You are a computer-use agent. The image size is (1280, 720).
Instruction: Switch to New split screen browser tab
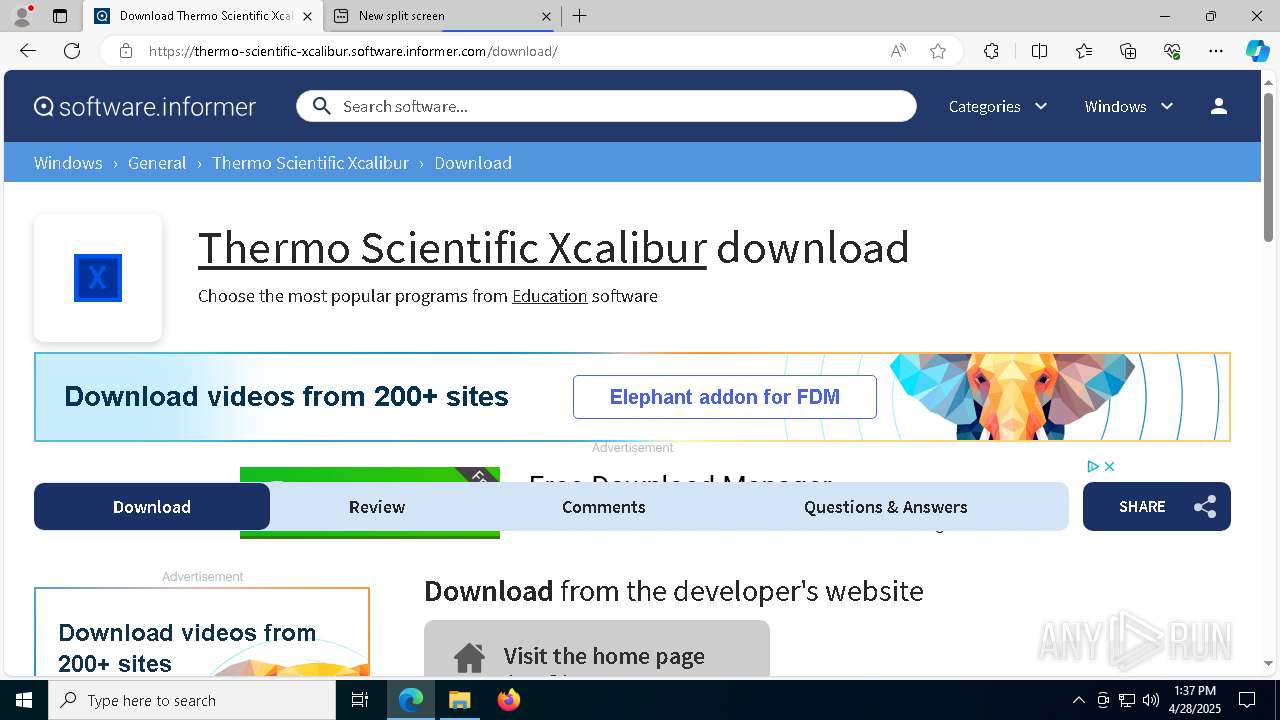point(444,16)
